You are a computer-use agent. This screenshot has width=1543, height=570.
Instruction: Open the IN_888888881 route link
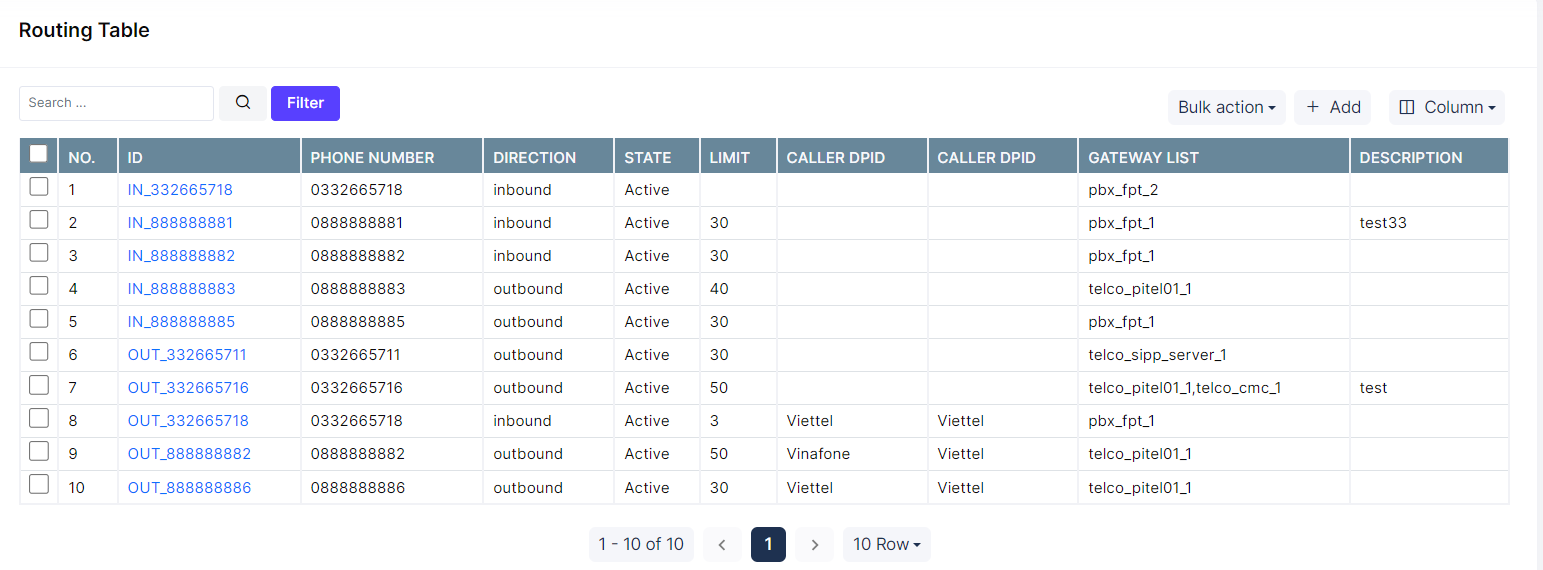click(x=180, y=223)
